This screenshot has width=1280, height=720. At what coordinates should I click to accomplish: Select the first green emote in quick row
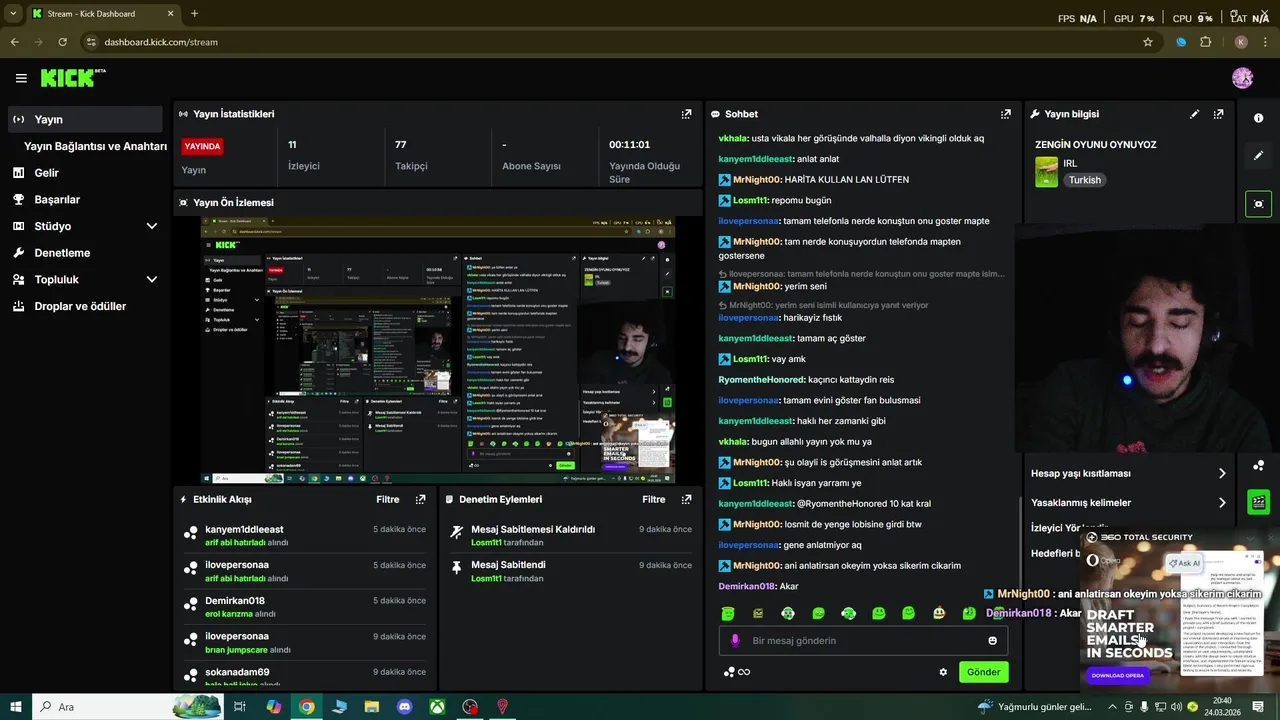[x=728, y=613]
